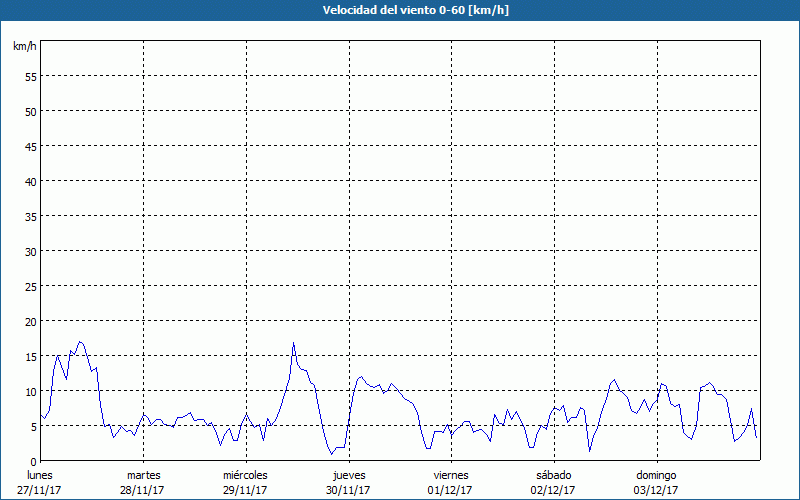The width and height of the screenshot is (800, 500).
Task: Select the 55 value on the y-axis
Action: (30, 76)
